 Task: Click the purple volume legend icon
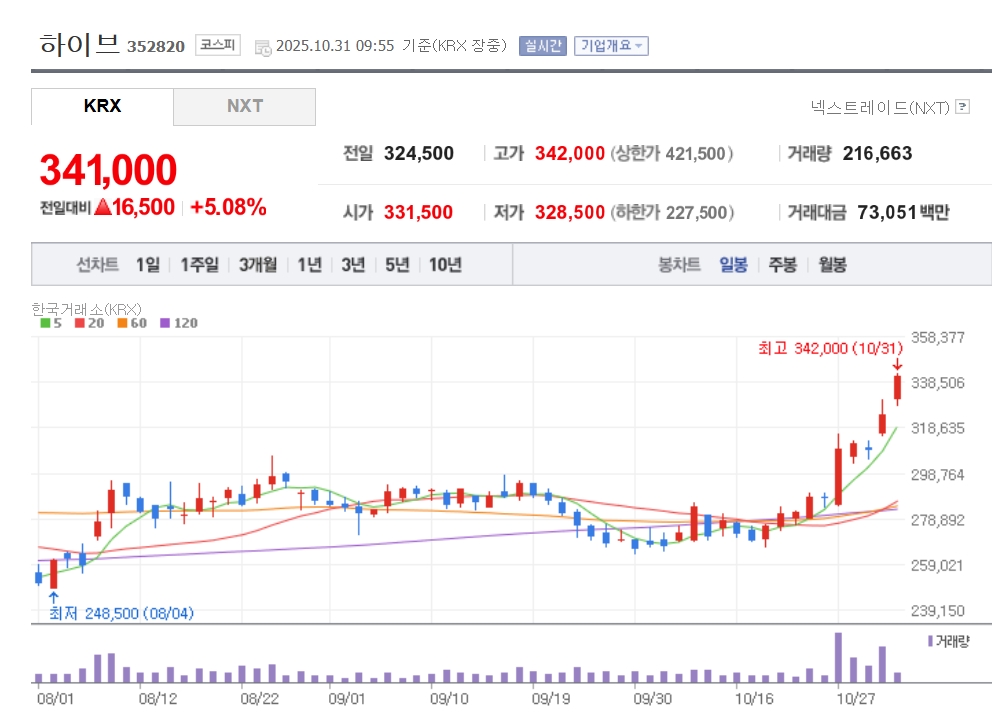[930, 640]
